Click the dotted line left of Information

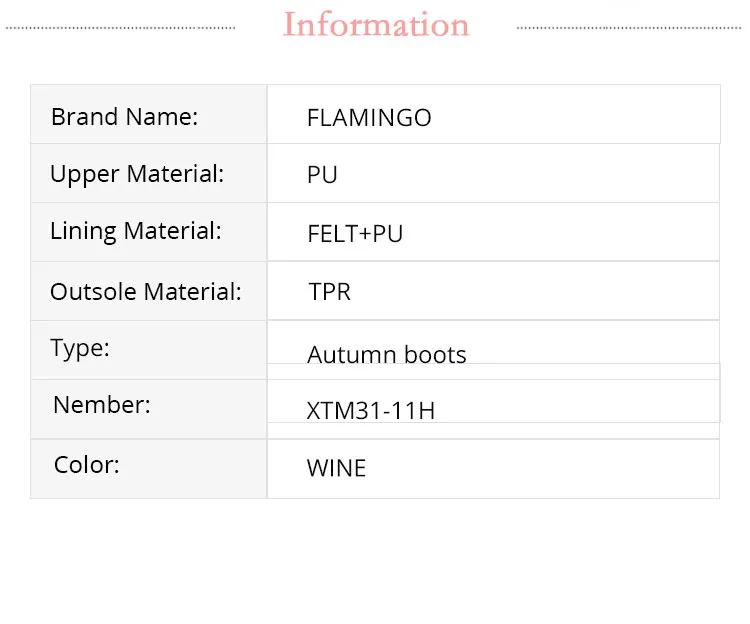coord(120,28)
